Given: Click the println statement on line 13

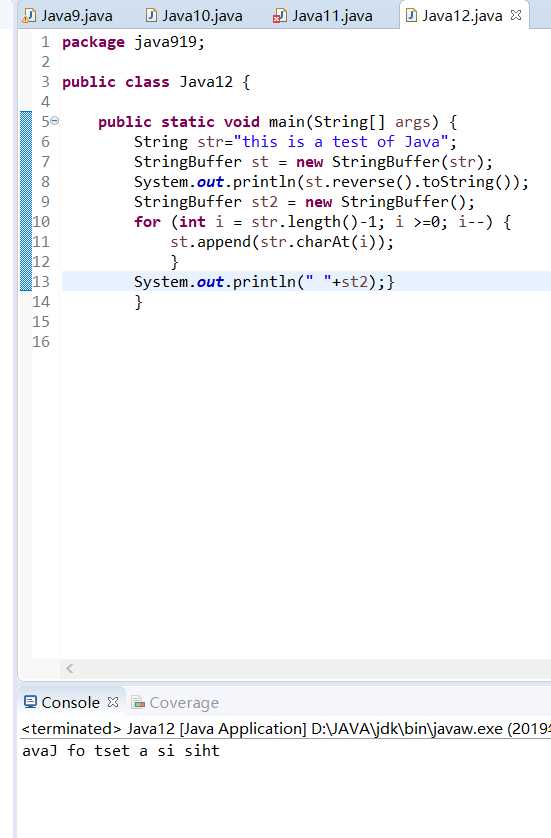Looking at the screenshot, I should (x=259, y=282).
